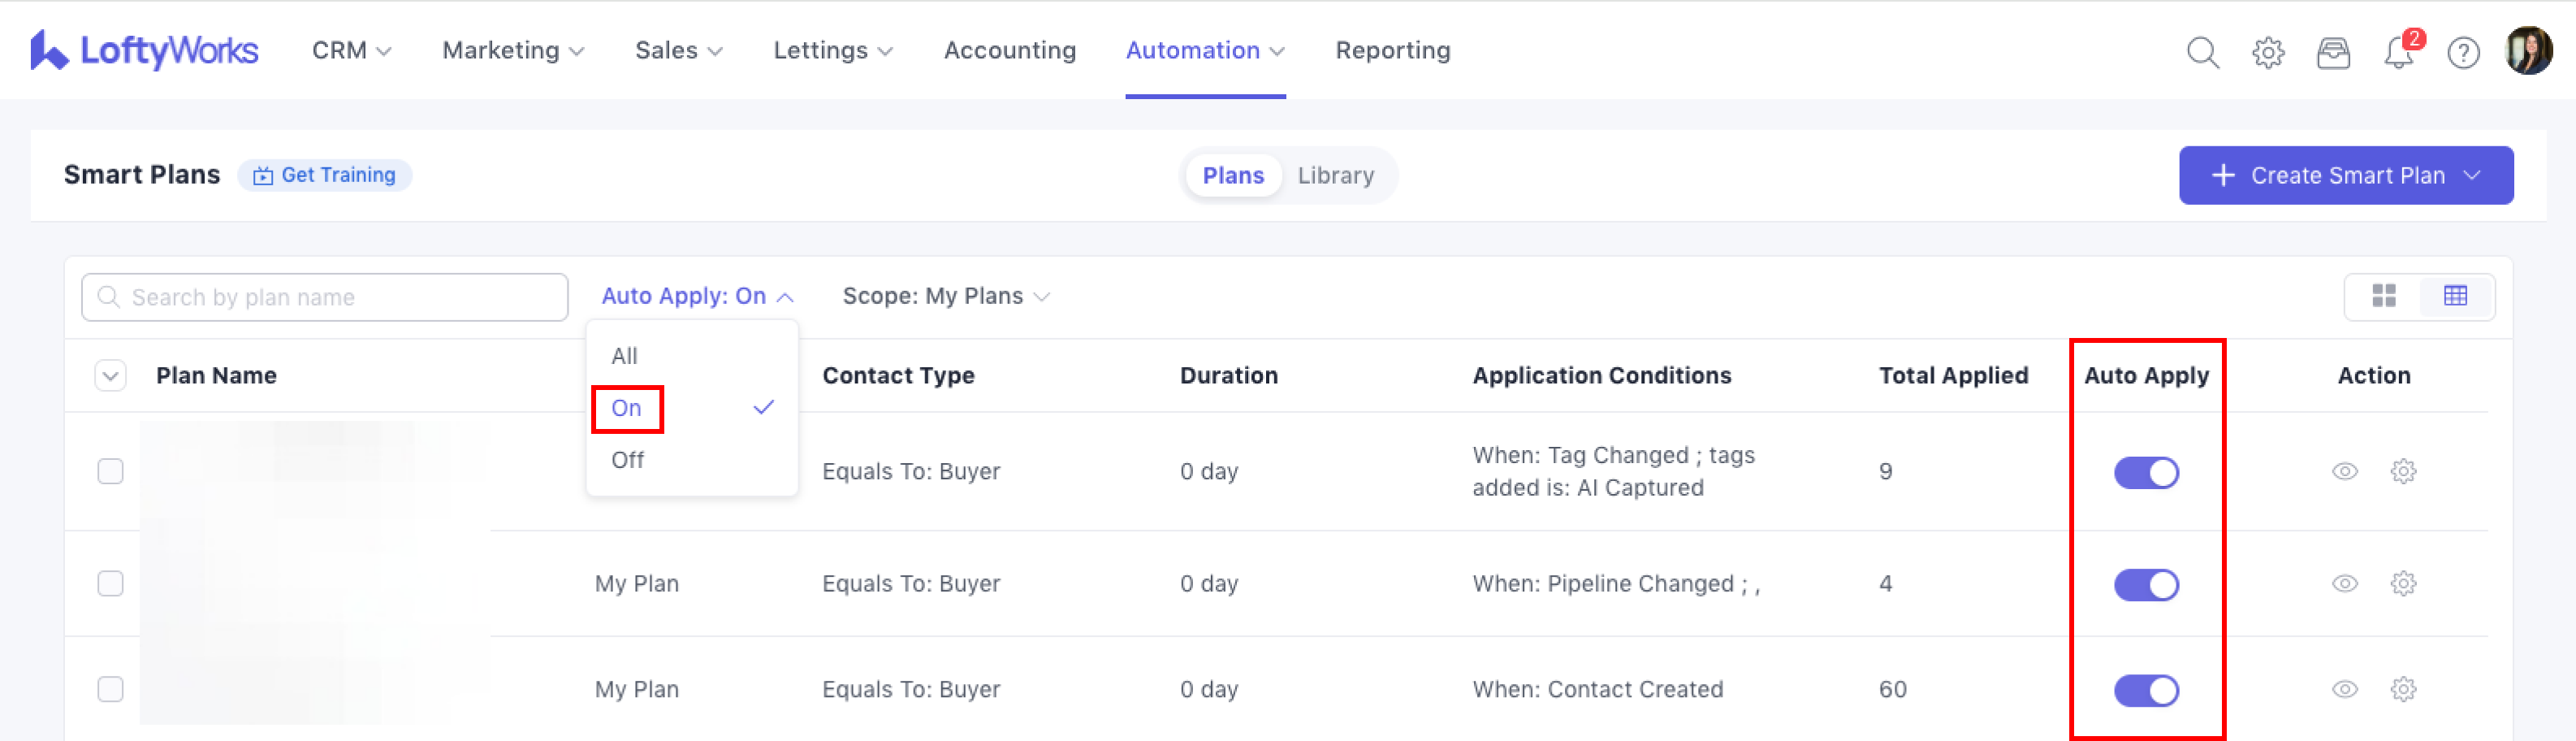Disable Auto Apply for Tag Changed plan

[x=2146, y=473]
